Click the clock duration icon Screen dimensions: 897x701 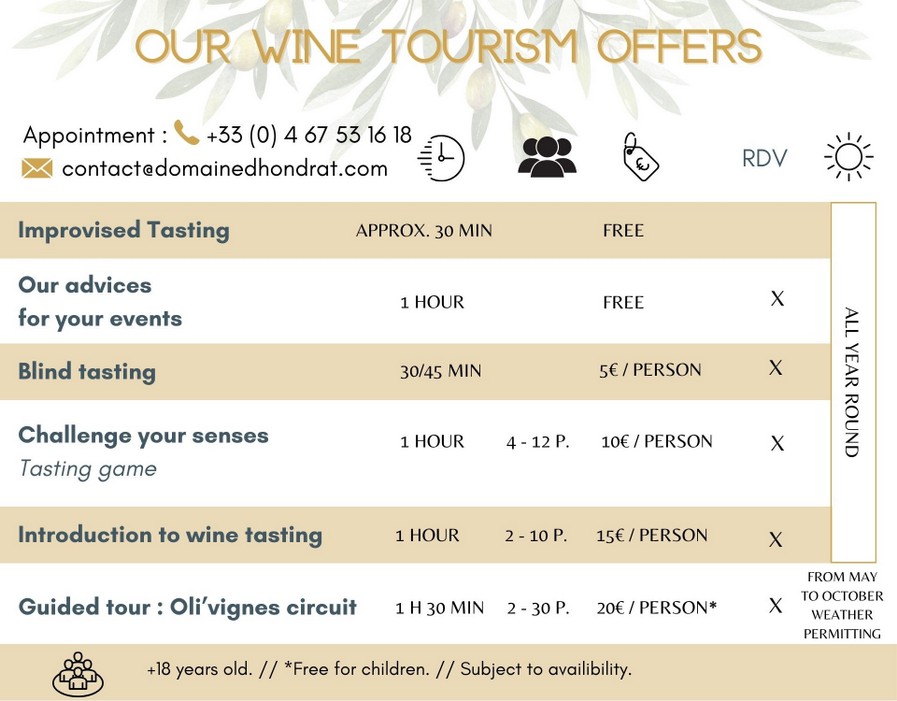pyautogui.click(x=441, y=158)
